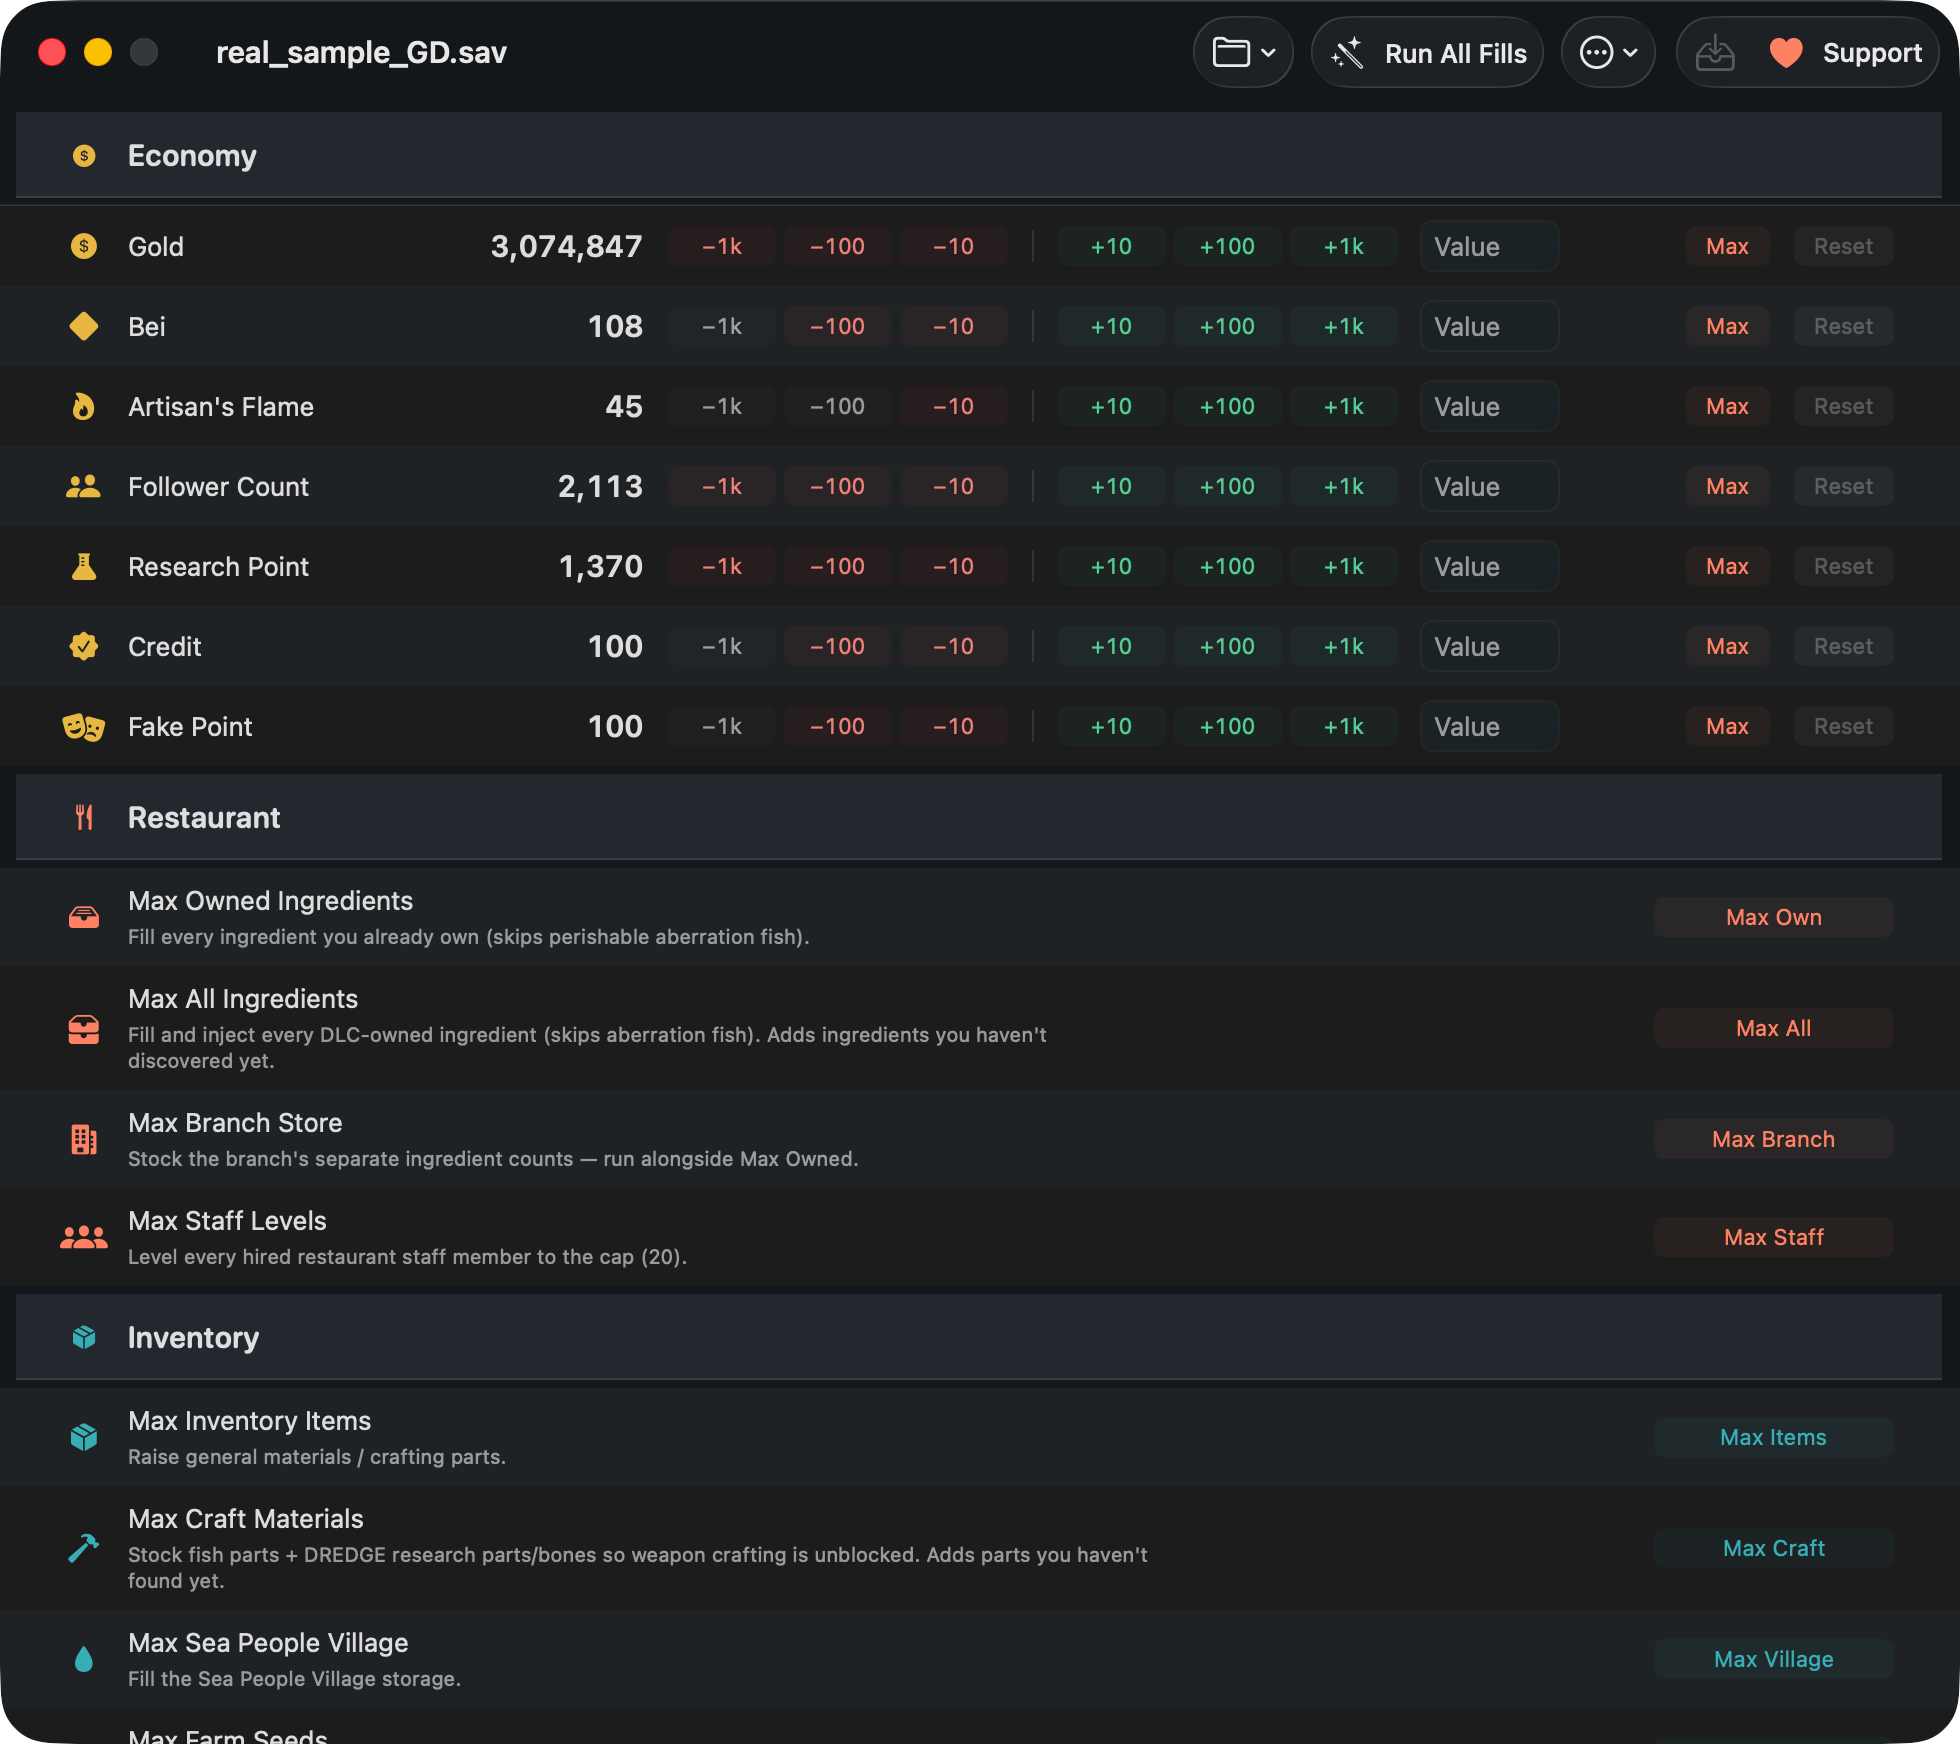Screen dimensions: 1960x1744
Task: Click the Bei Value input field
Action: click(x=1489, y=326)
